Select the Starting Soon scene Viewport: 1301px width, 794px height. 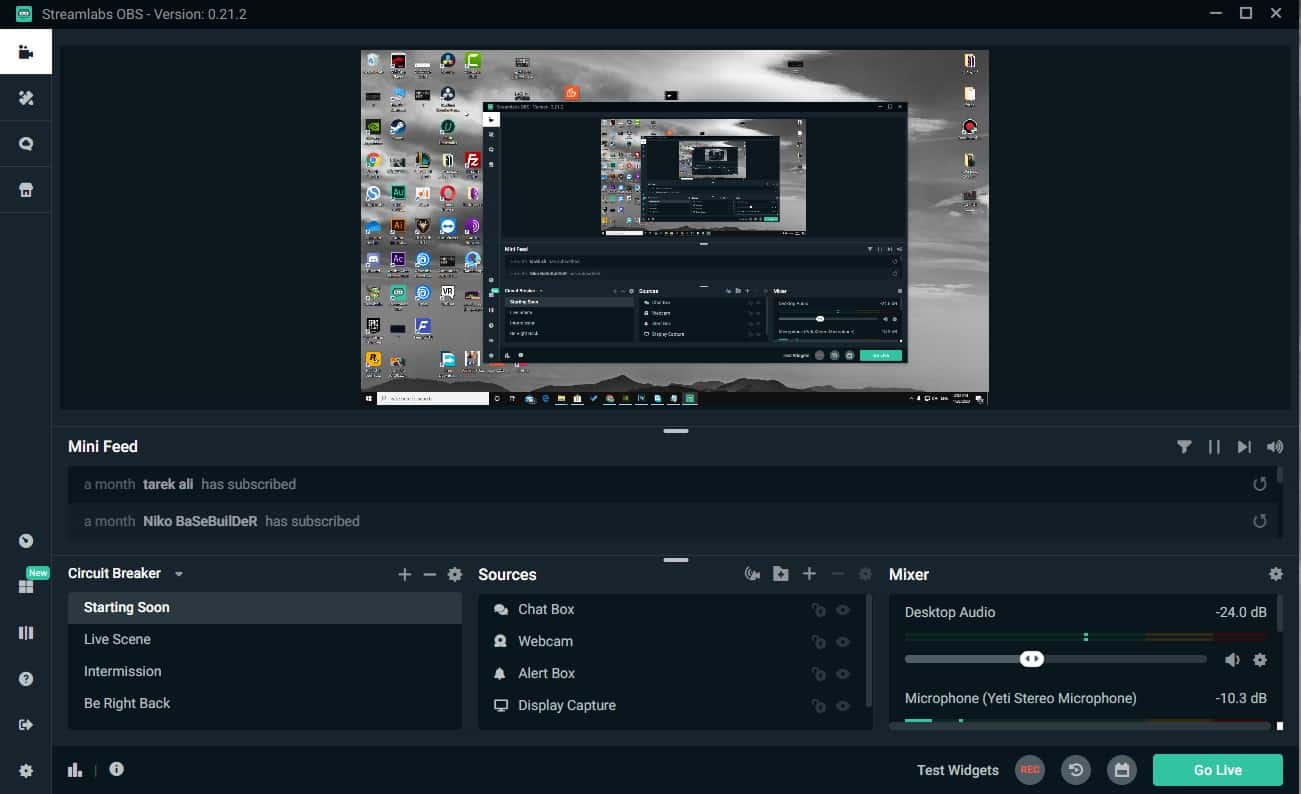pyautogui.click(x=264, y=607)
